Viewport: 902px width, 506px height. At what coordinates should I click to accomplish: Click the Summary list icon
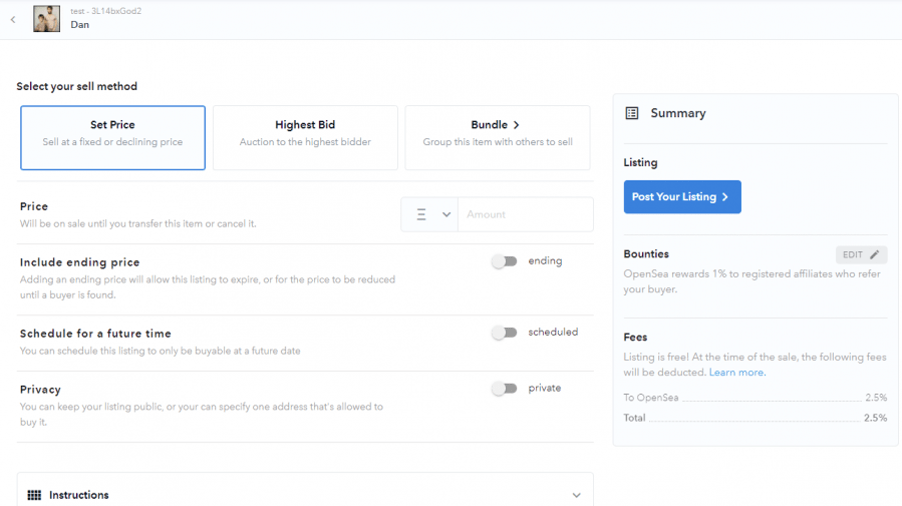(632, 113)
